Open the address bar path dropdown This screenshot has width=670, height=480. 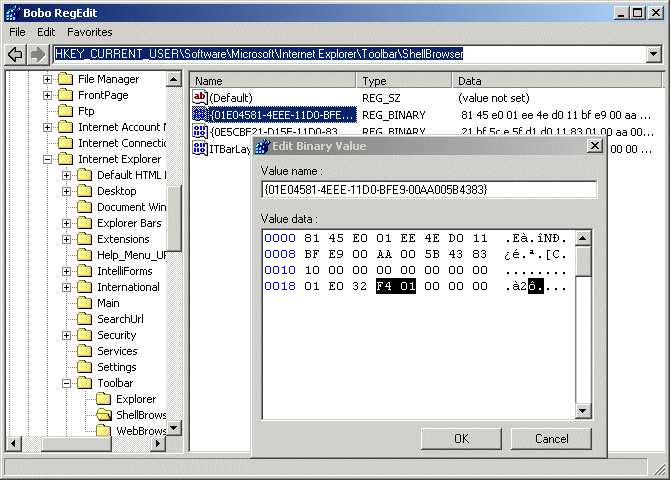pos(654,54)
